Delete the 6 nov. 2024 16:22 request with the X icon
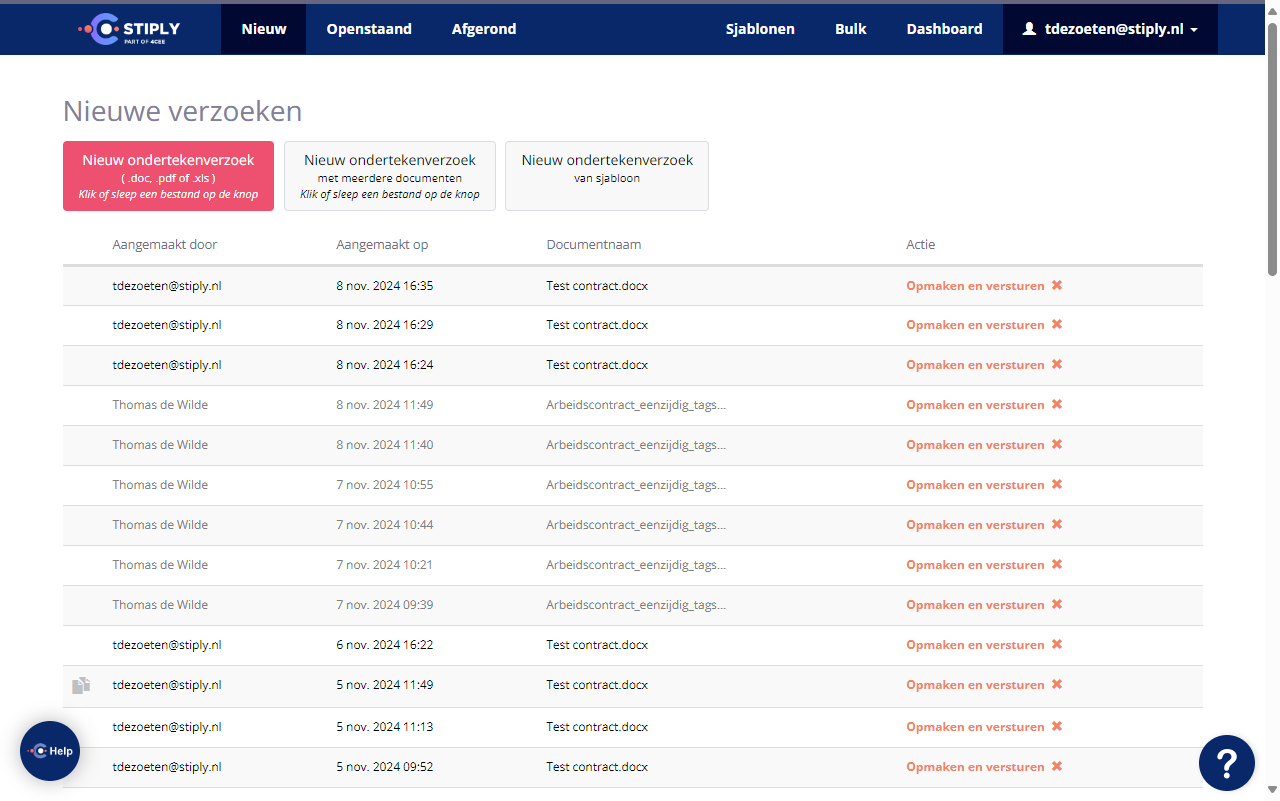Image resolution: width=1280 pixels, height=801 pixels. click(x=1057, y=645)
